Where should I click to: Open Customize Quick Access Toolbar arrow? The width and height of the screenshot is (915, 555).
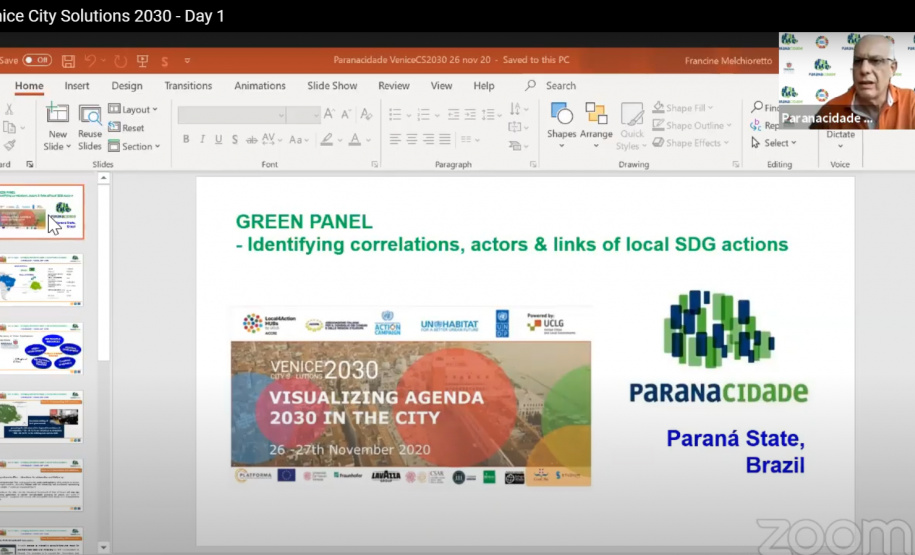pos(187,60)
